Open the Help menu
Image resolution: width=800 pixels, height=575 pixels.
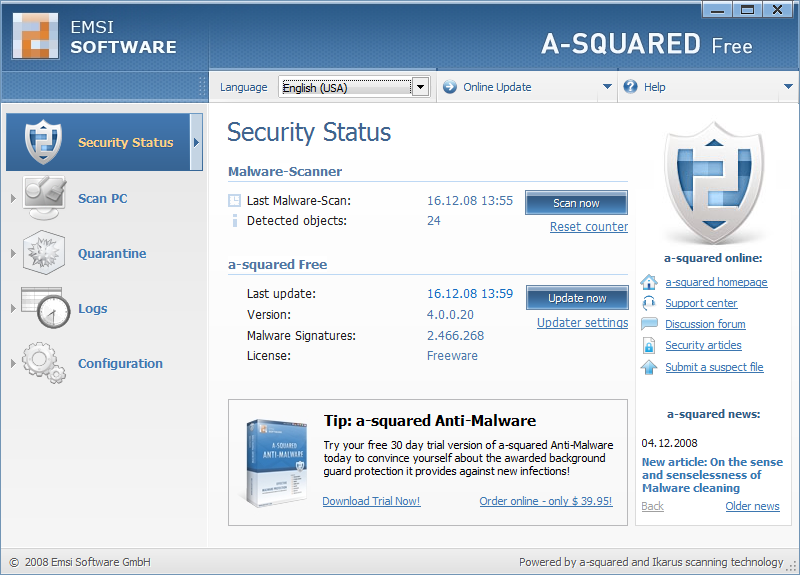pos(654,87)
